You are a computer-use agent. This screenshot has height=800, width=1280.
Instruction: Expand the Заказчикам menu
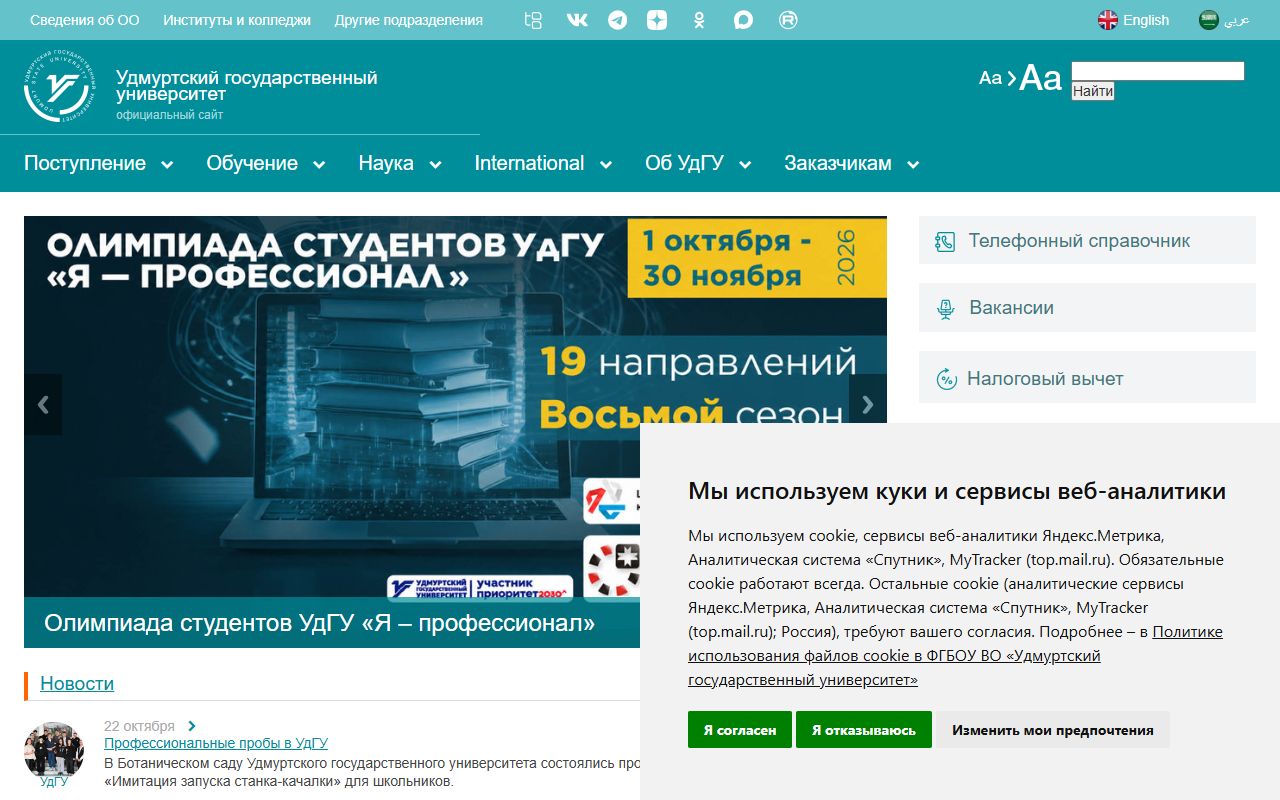click(852, 164)
